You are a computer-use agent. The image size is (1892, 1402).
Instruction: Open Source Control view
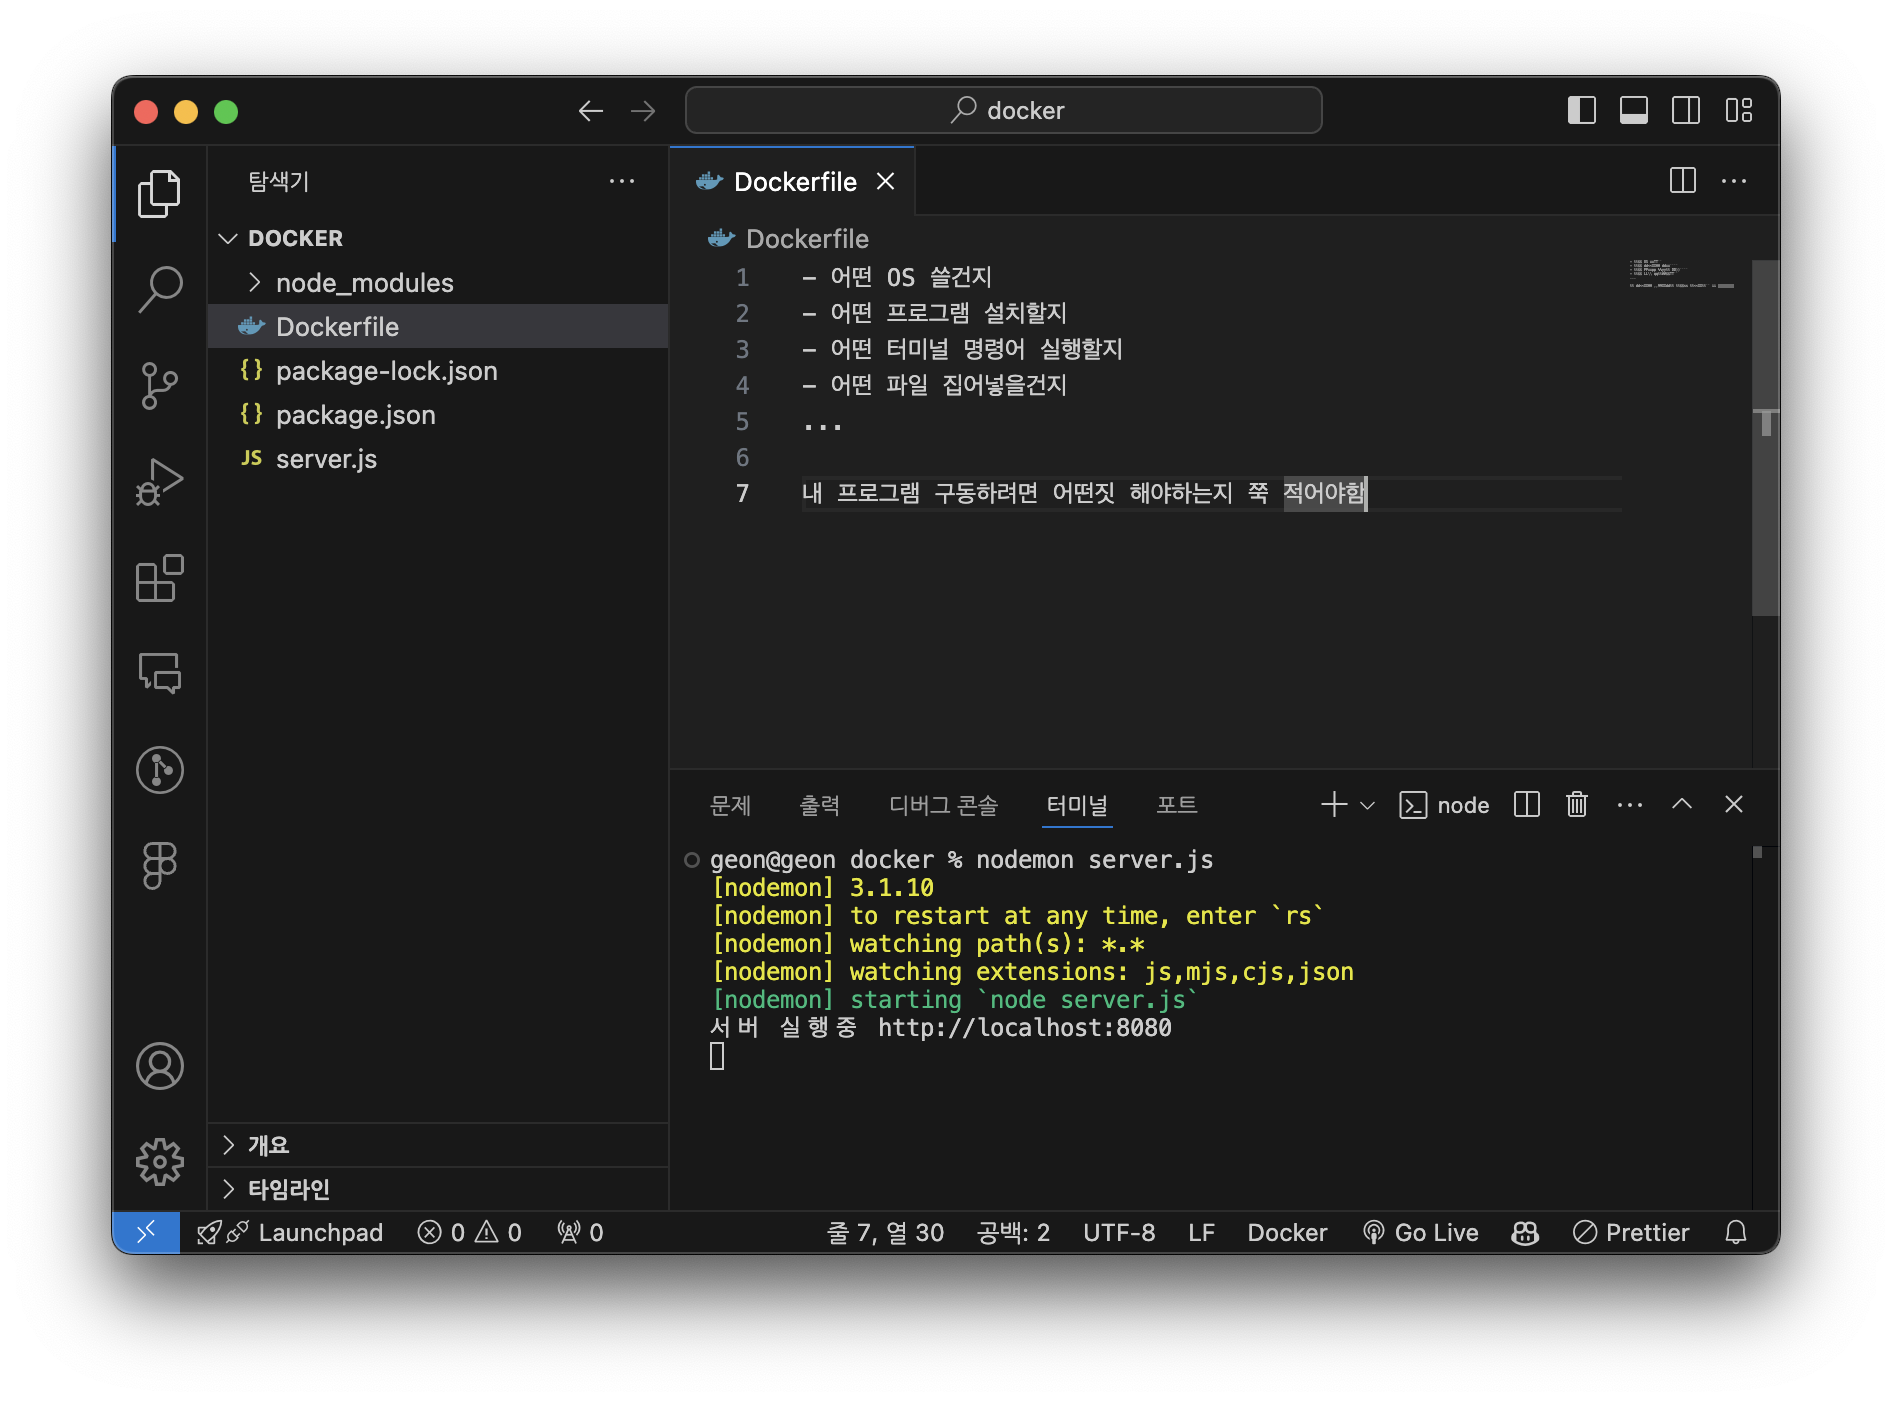(159, 385)
